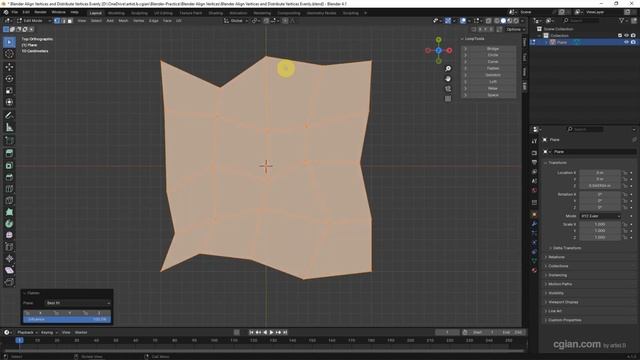
Task: Expand the Motion Paths panel
Action: 560,284
